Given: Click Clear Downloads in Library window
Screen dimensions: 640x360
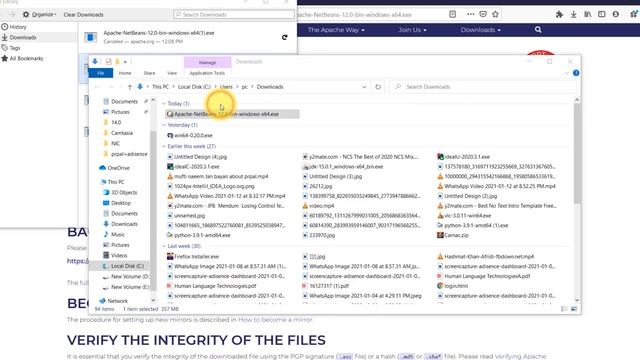Looking at the screenshot, I should point(83,14).
